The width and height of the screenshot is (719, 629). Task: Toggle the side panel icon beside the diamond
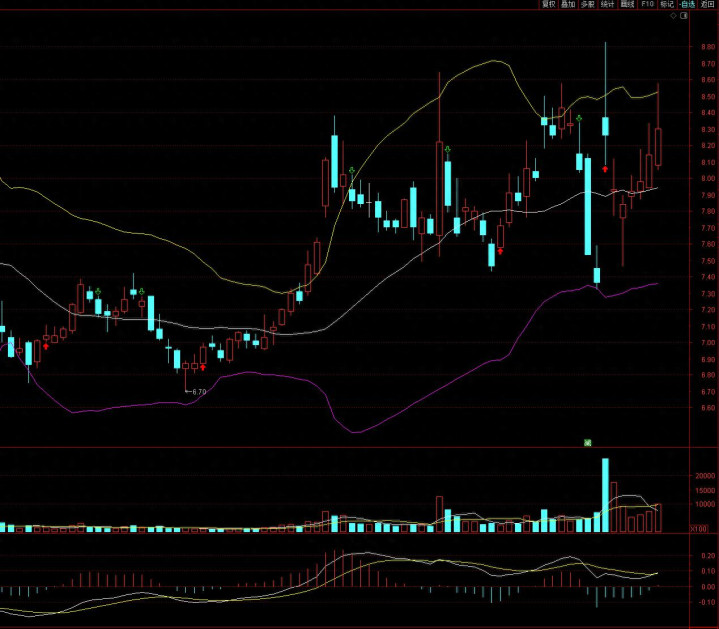[684, 16]
